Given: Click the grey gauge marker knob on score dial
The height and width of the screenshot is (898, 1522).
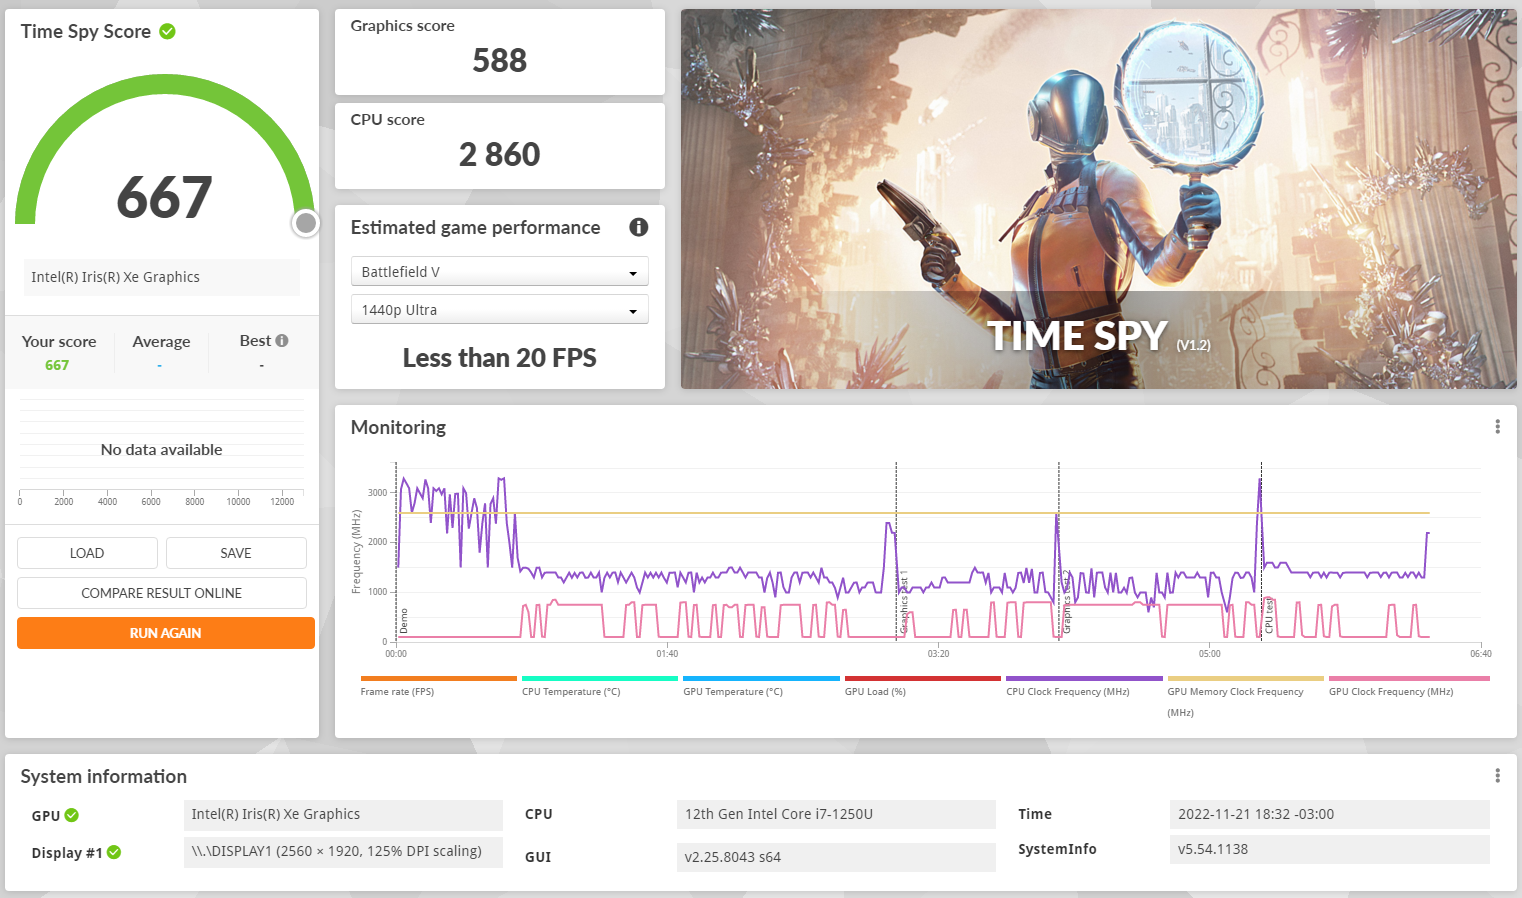Looking at the screenshot, I should (x=306, y=223).
